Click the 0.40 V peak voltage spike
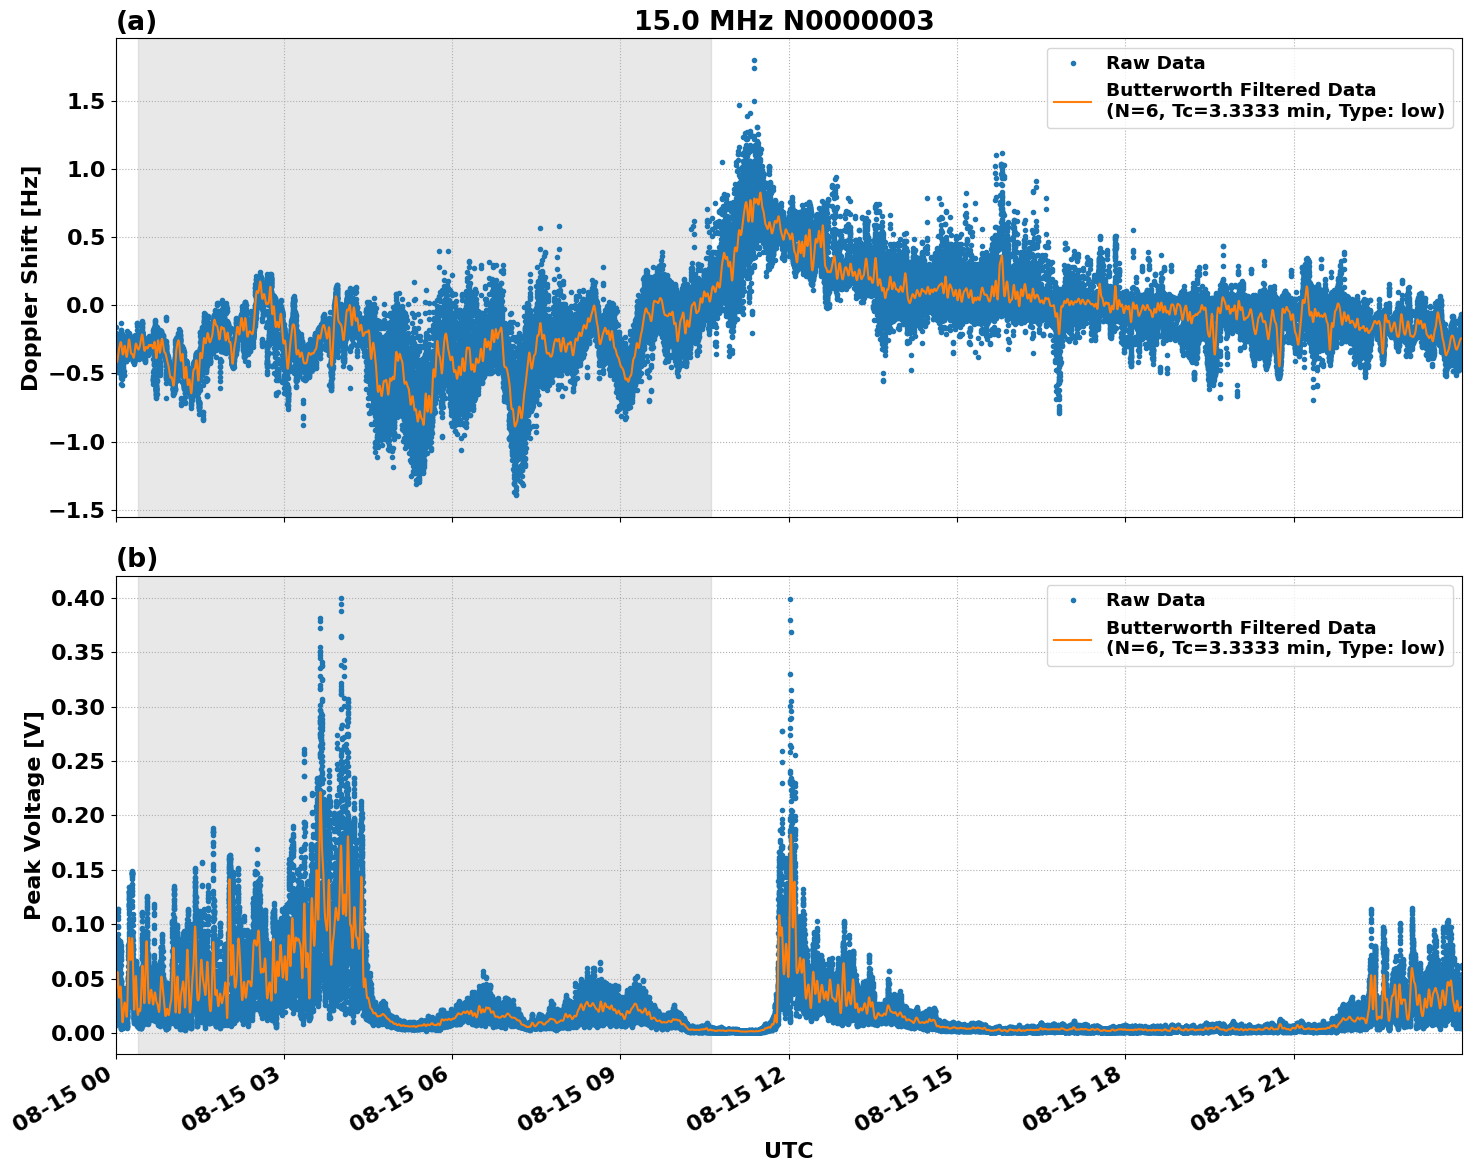 789,598
